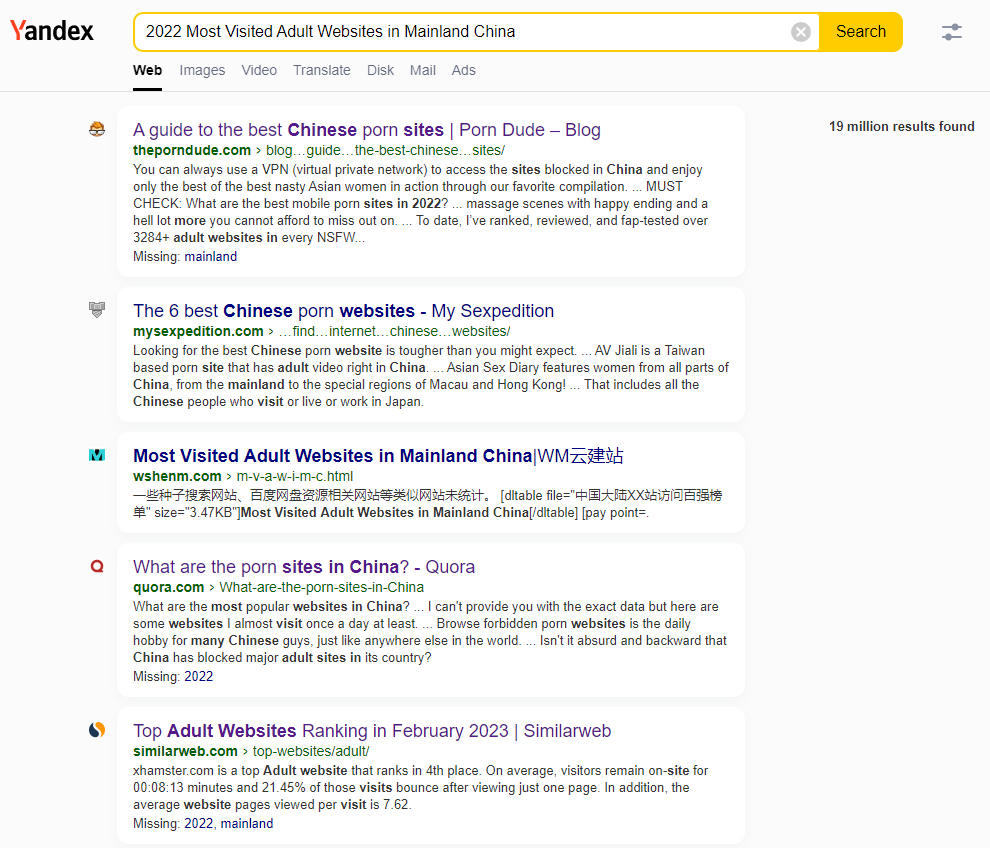Click '19 million results found' text
Viewport: 990px width, 848px height.
click(x=902, y=126)
